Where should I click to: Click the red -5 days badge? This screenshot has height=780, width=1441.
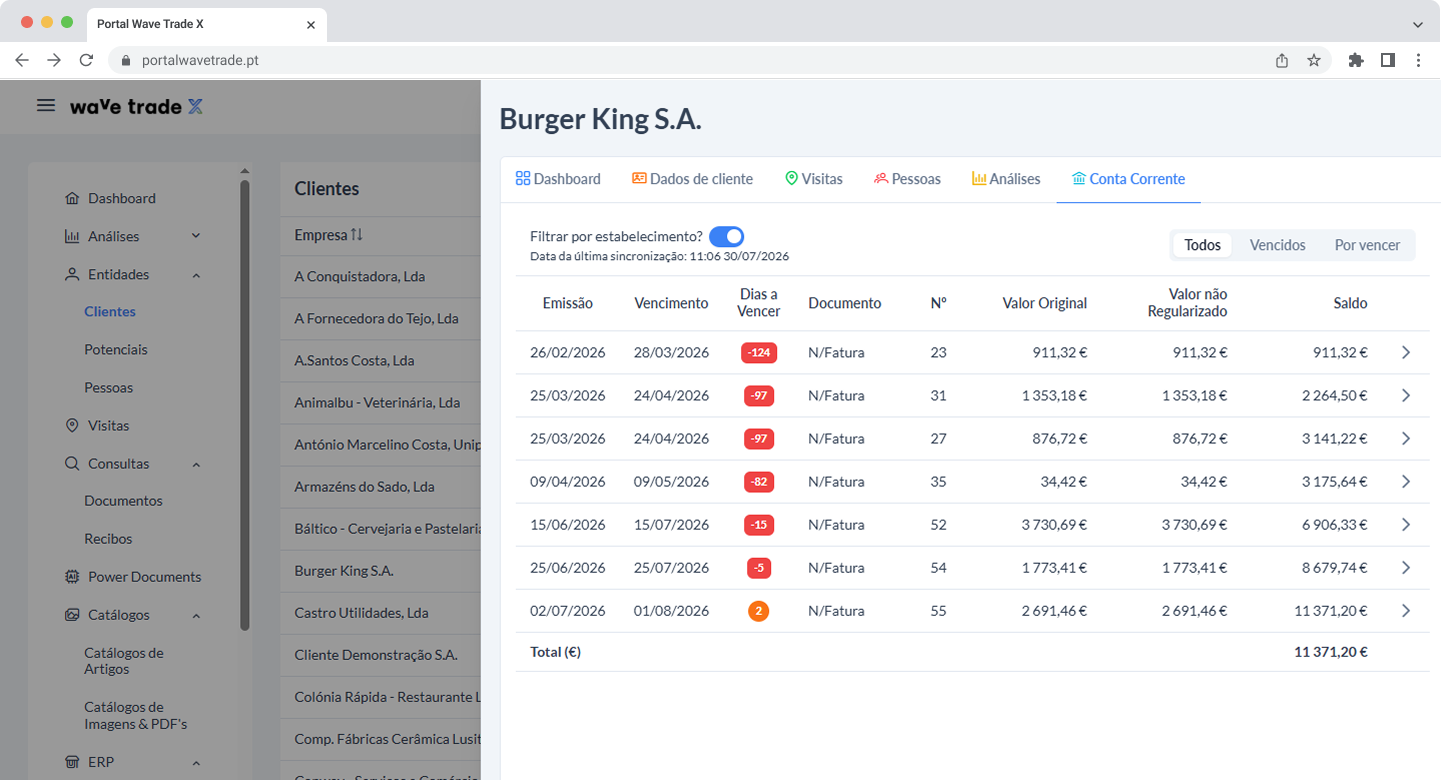click(x=759, y=568)
